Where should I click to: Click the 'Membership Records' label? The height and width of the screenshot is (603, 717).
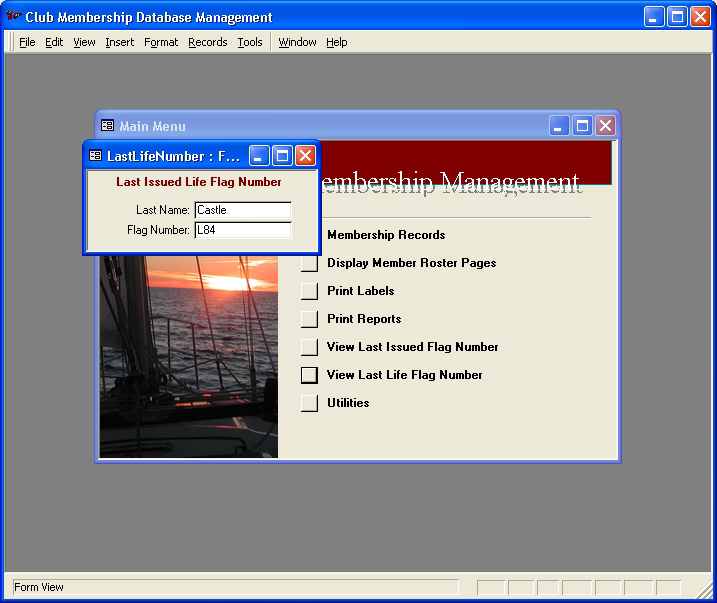point(386,235)
